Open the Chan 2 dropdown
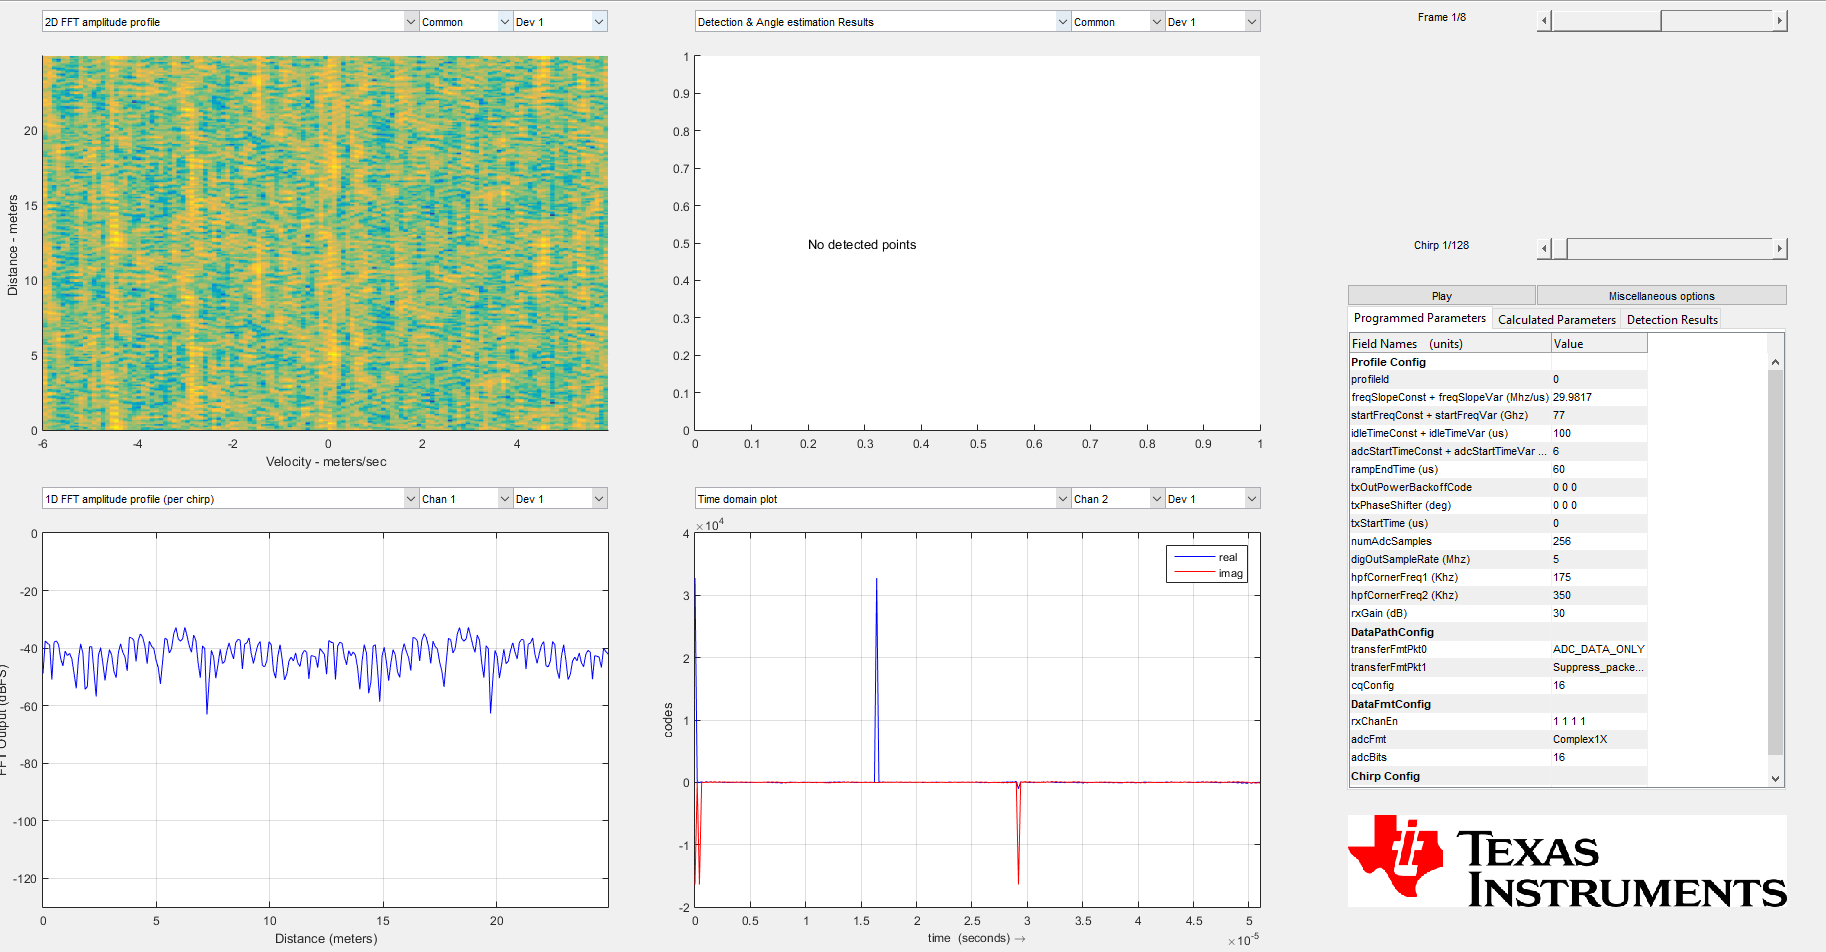The height and width of the screenshot is (952, 1826). (1117, 498)
